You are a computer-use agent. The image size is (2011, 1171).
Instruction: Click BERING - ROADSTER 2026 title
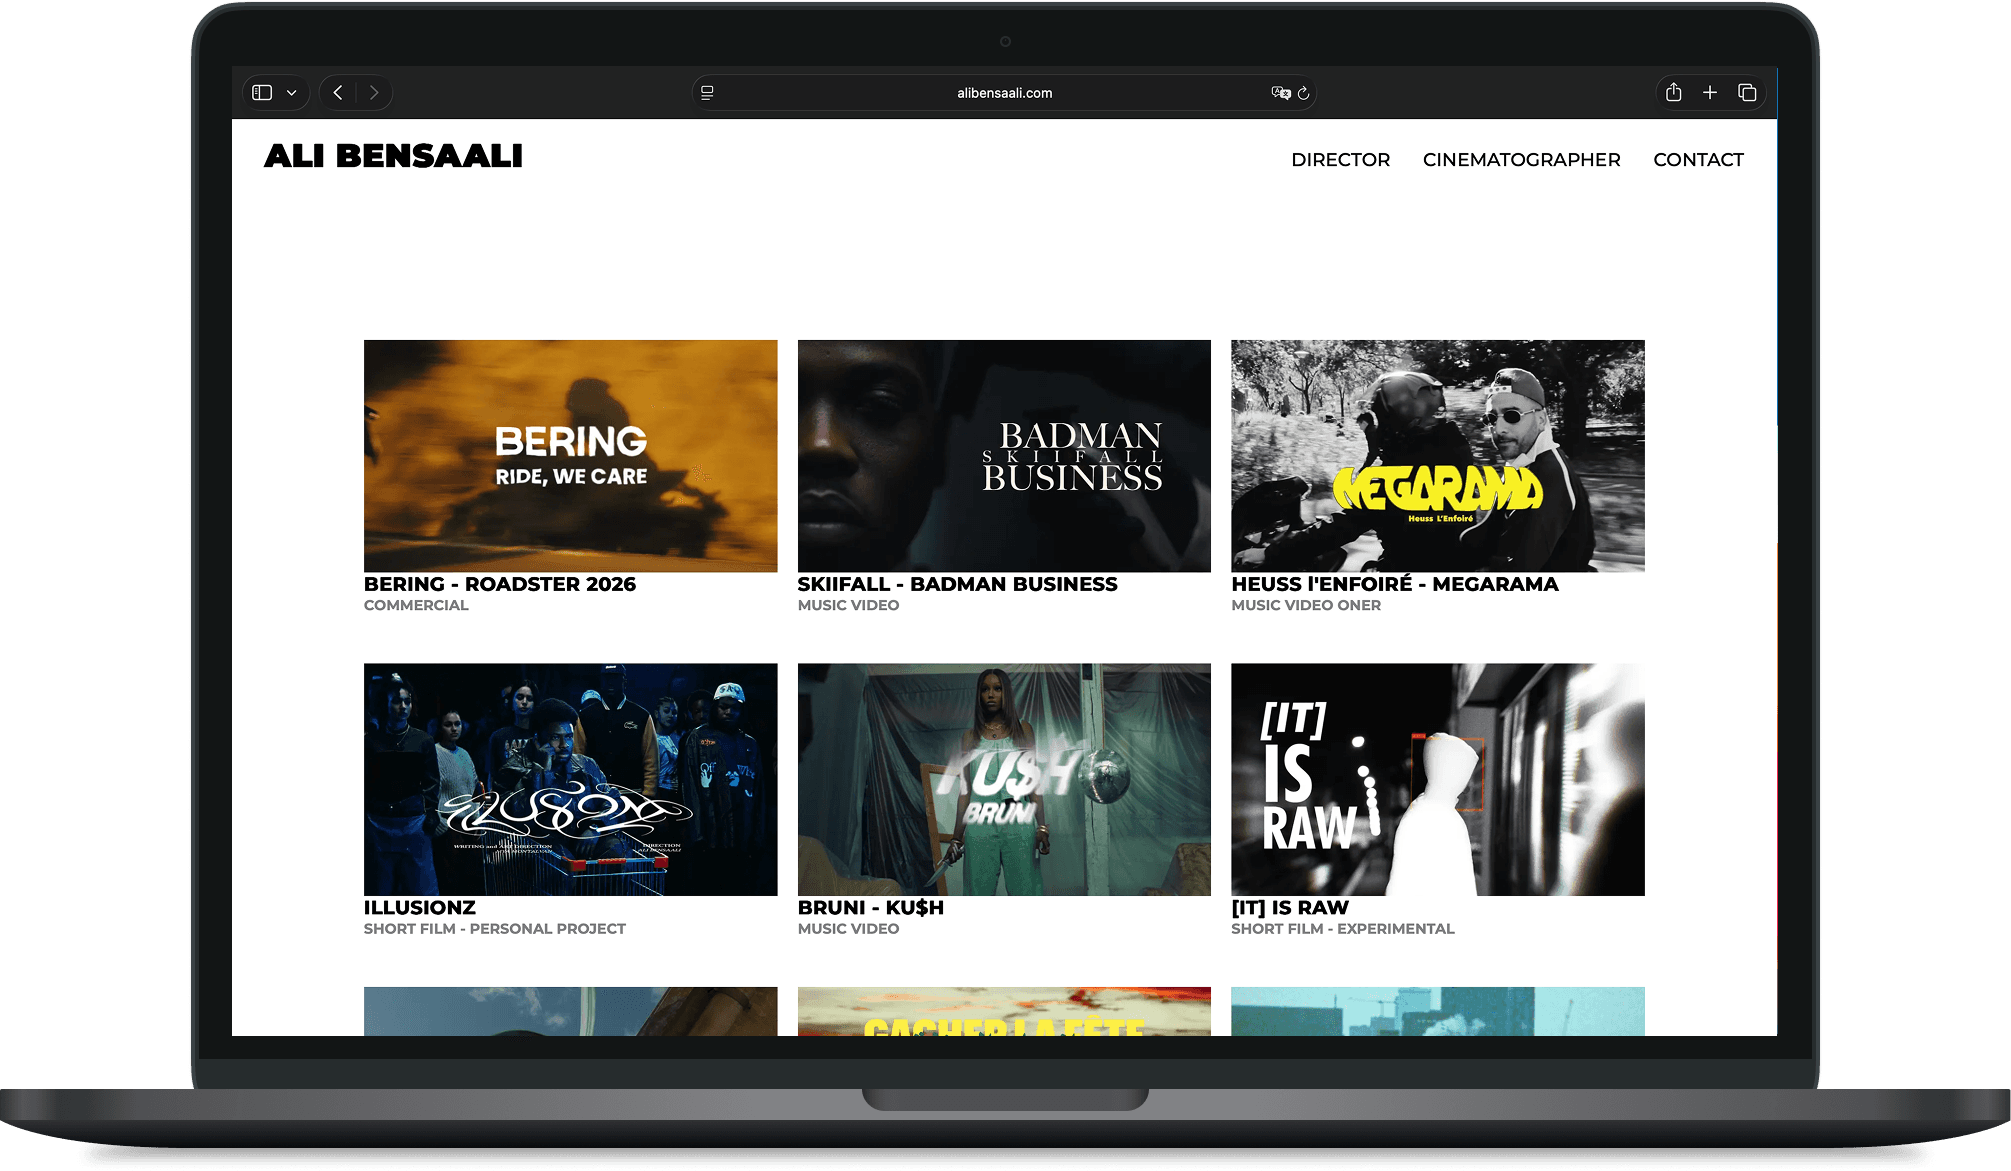[500, 584]
